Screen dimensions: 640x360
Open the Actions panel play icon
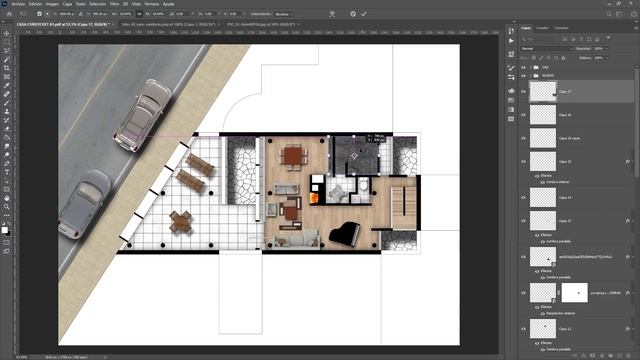511,41
